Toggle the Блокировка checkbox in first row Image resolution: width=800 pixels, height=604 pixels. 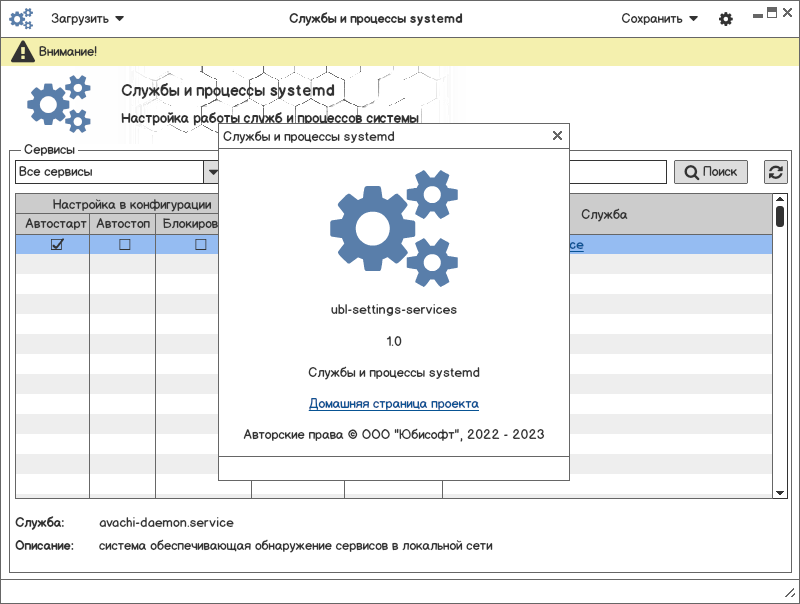[200, 244]
